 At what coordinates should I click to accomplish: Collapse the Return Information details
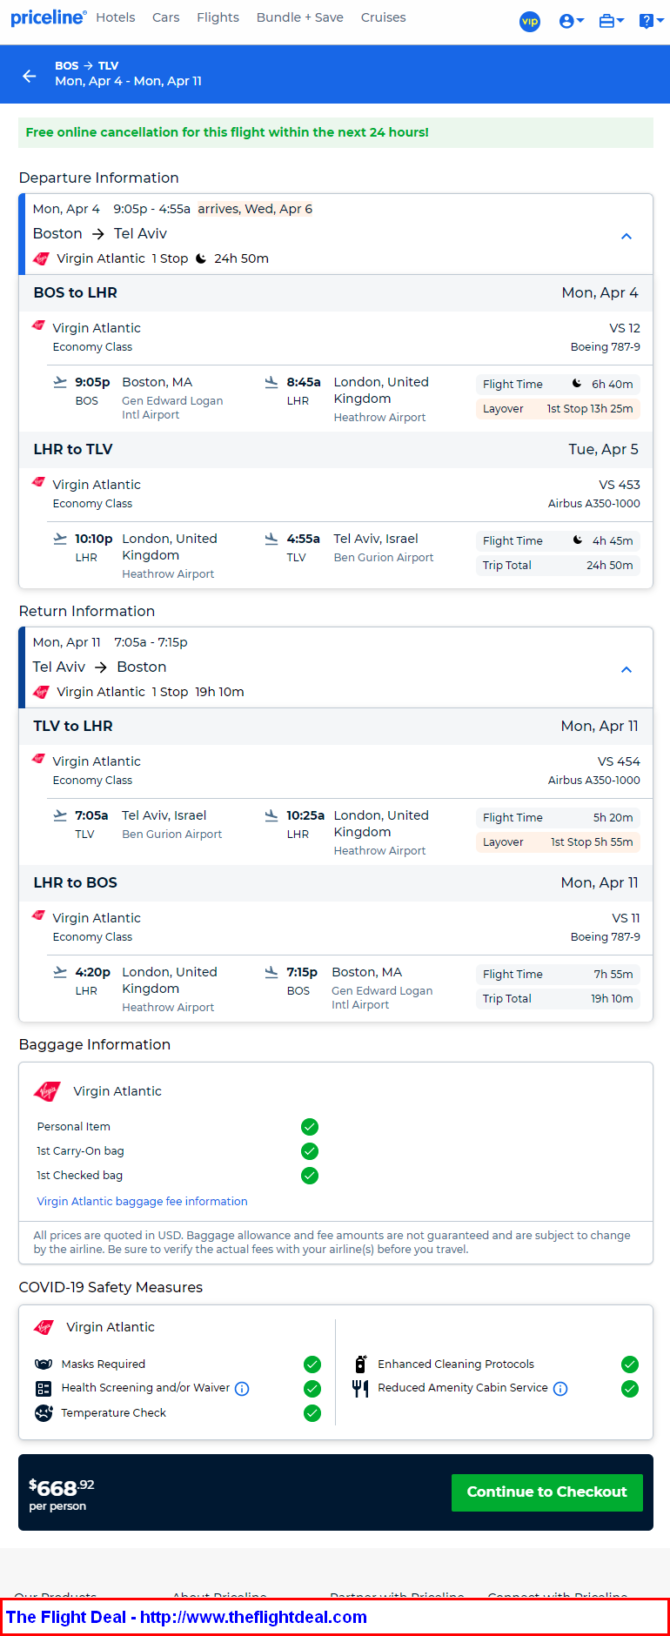point(626,669)
